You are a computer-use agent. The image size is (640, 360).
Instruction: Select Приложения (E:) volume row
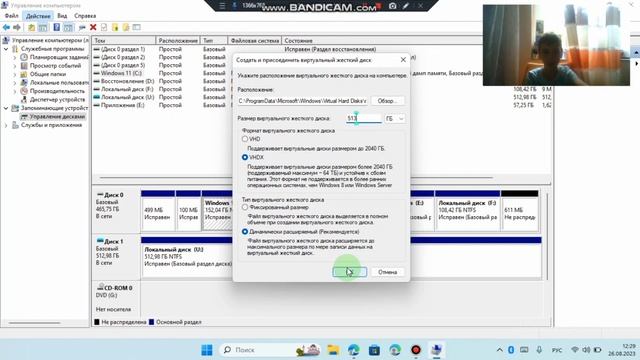point(119,105)
